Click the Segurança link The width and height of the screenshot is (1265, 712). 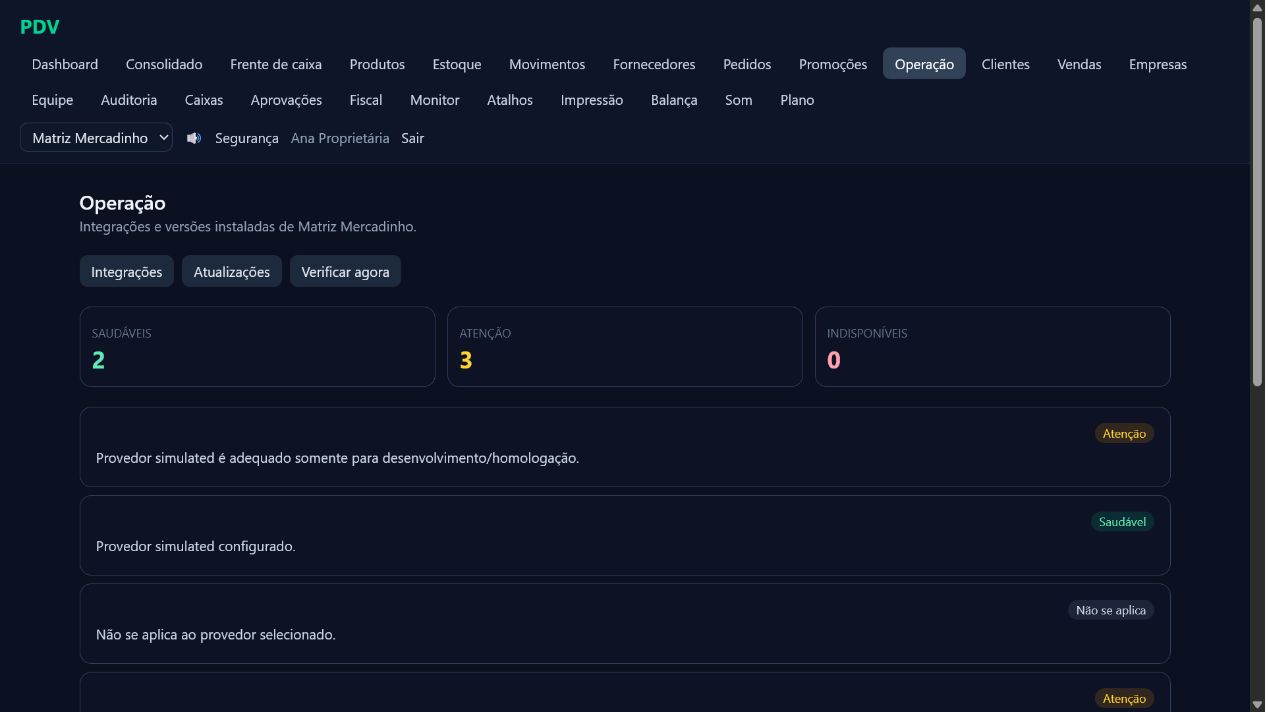pos(247,138)
